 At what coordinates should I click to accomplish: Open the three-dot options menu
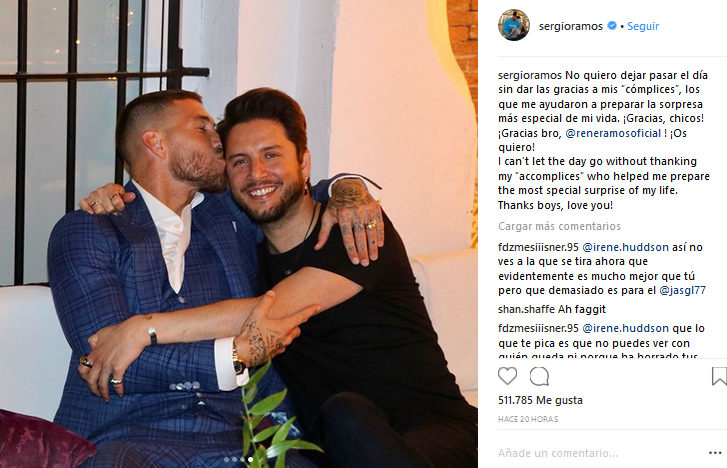(715, 453)
